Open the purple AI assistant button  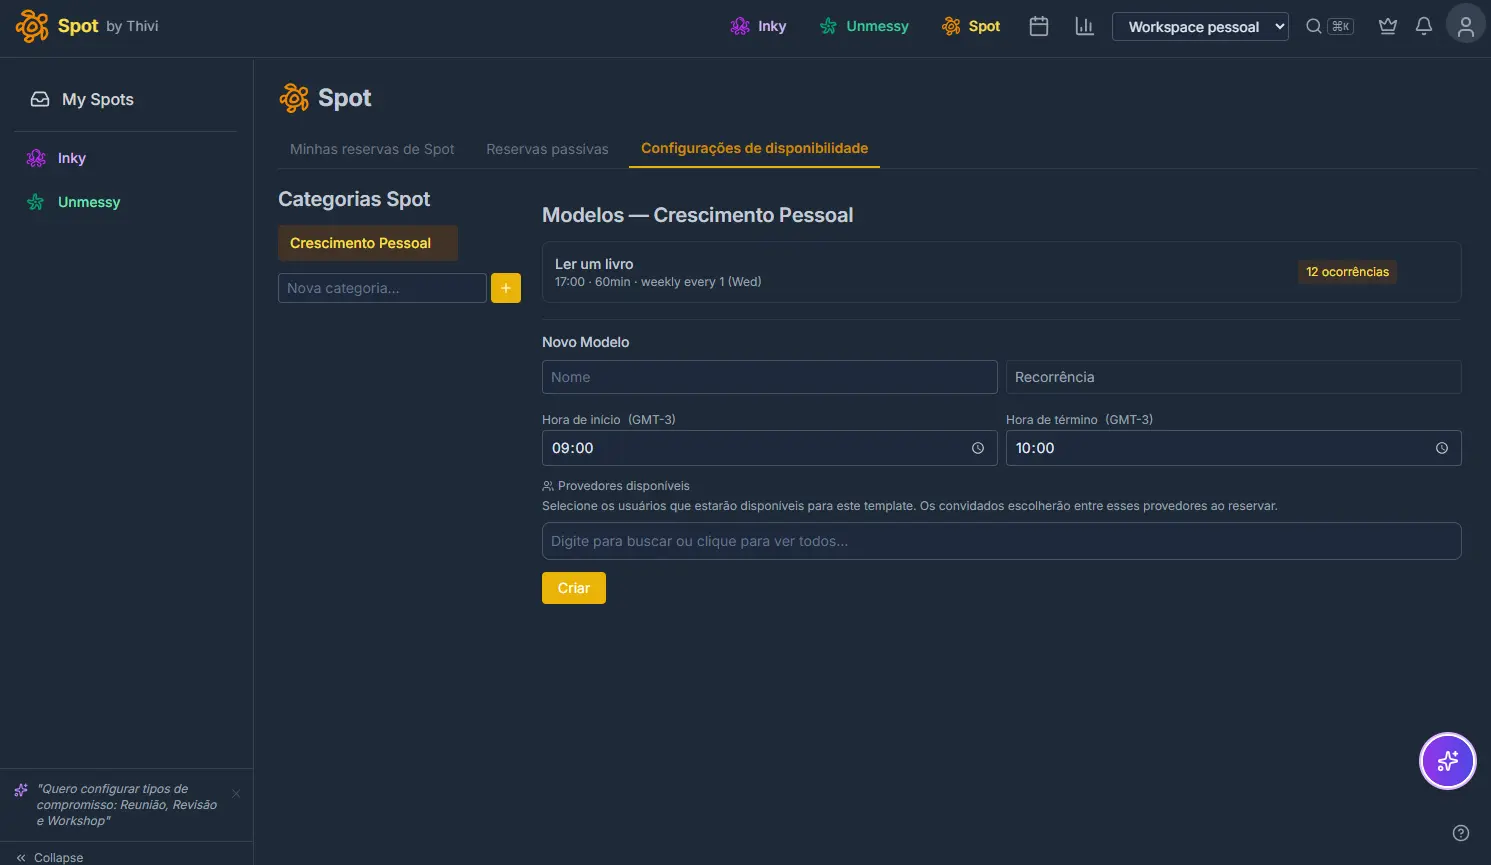[x=1448, y=761]
